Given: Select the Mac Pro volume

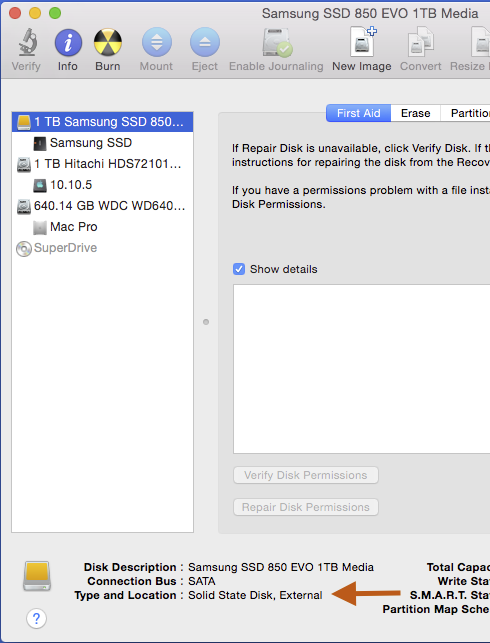Looking at the screenshot, I should pos(103,227).
